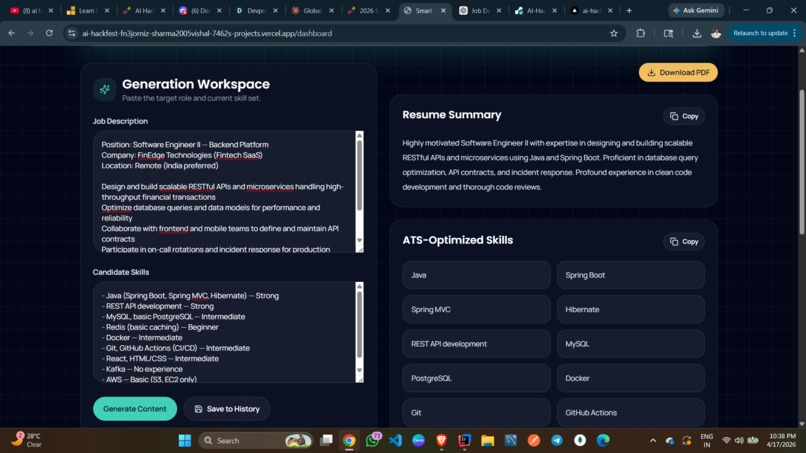The image size is (806, 453).
Task: Click the sparkle icon beside Generation Workspace
Action: [x=105, y=89]
